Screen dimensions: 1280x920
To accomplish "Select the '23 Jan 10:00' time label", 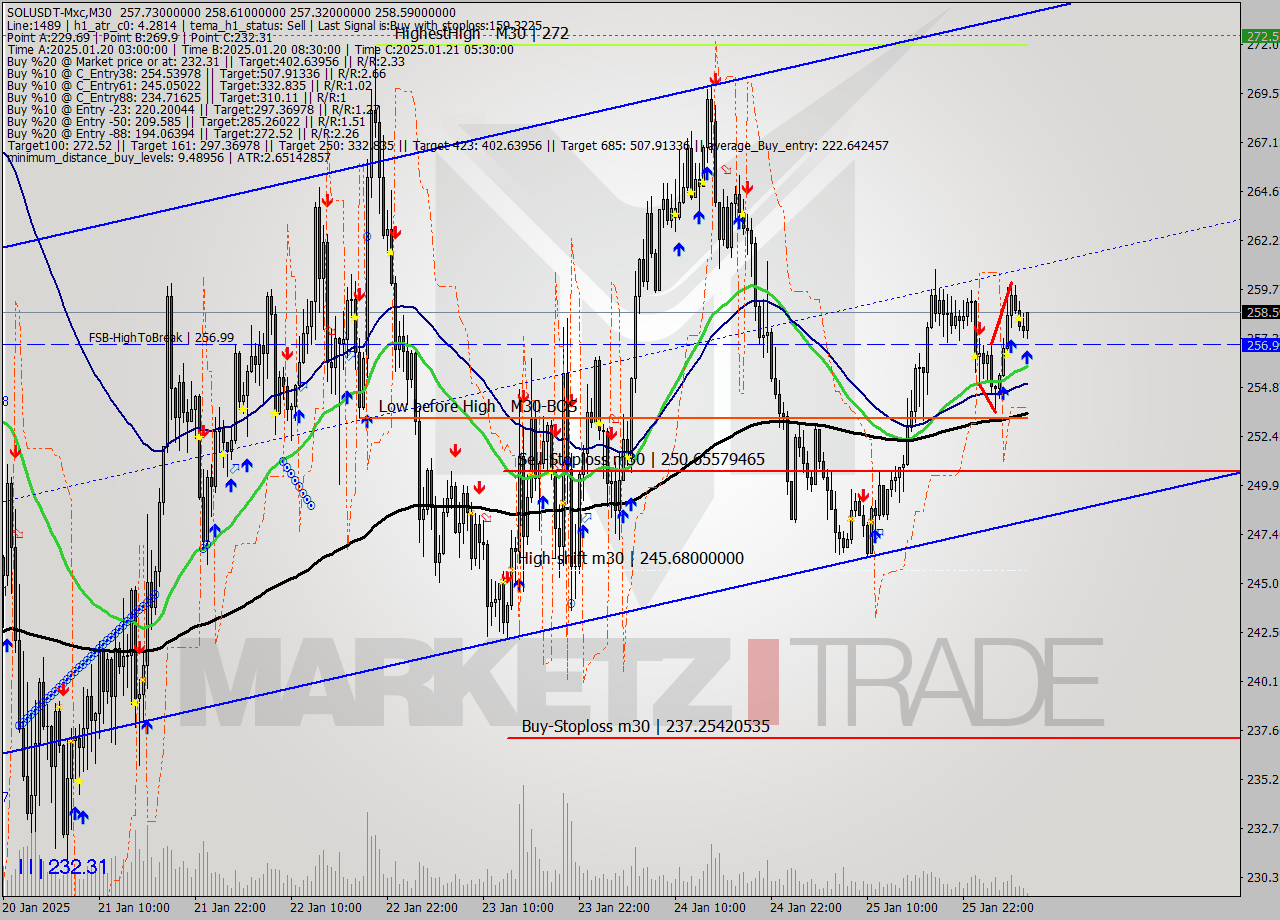I will coord(518,908).
